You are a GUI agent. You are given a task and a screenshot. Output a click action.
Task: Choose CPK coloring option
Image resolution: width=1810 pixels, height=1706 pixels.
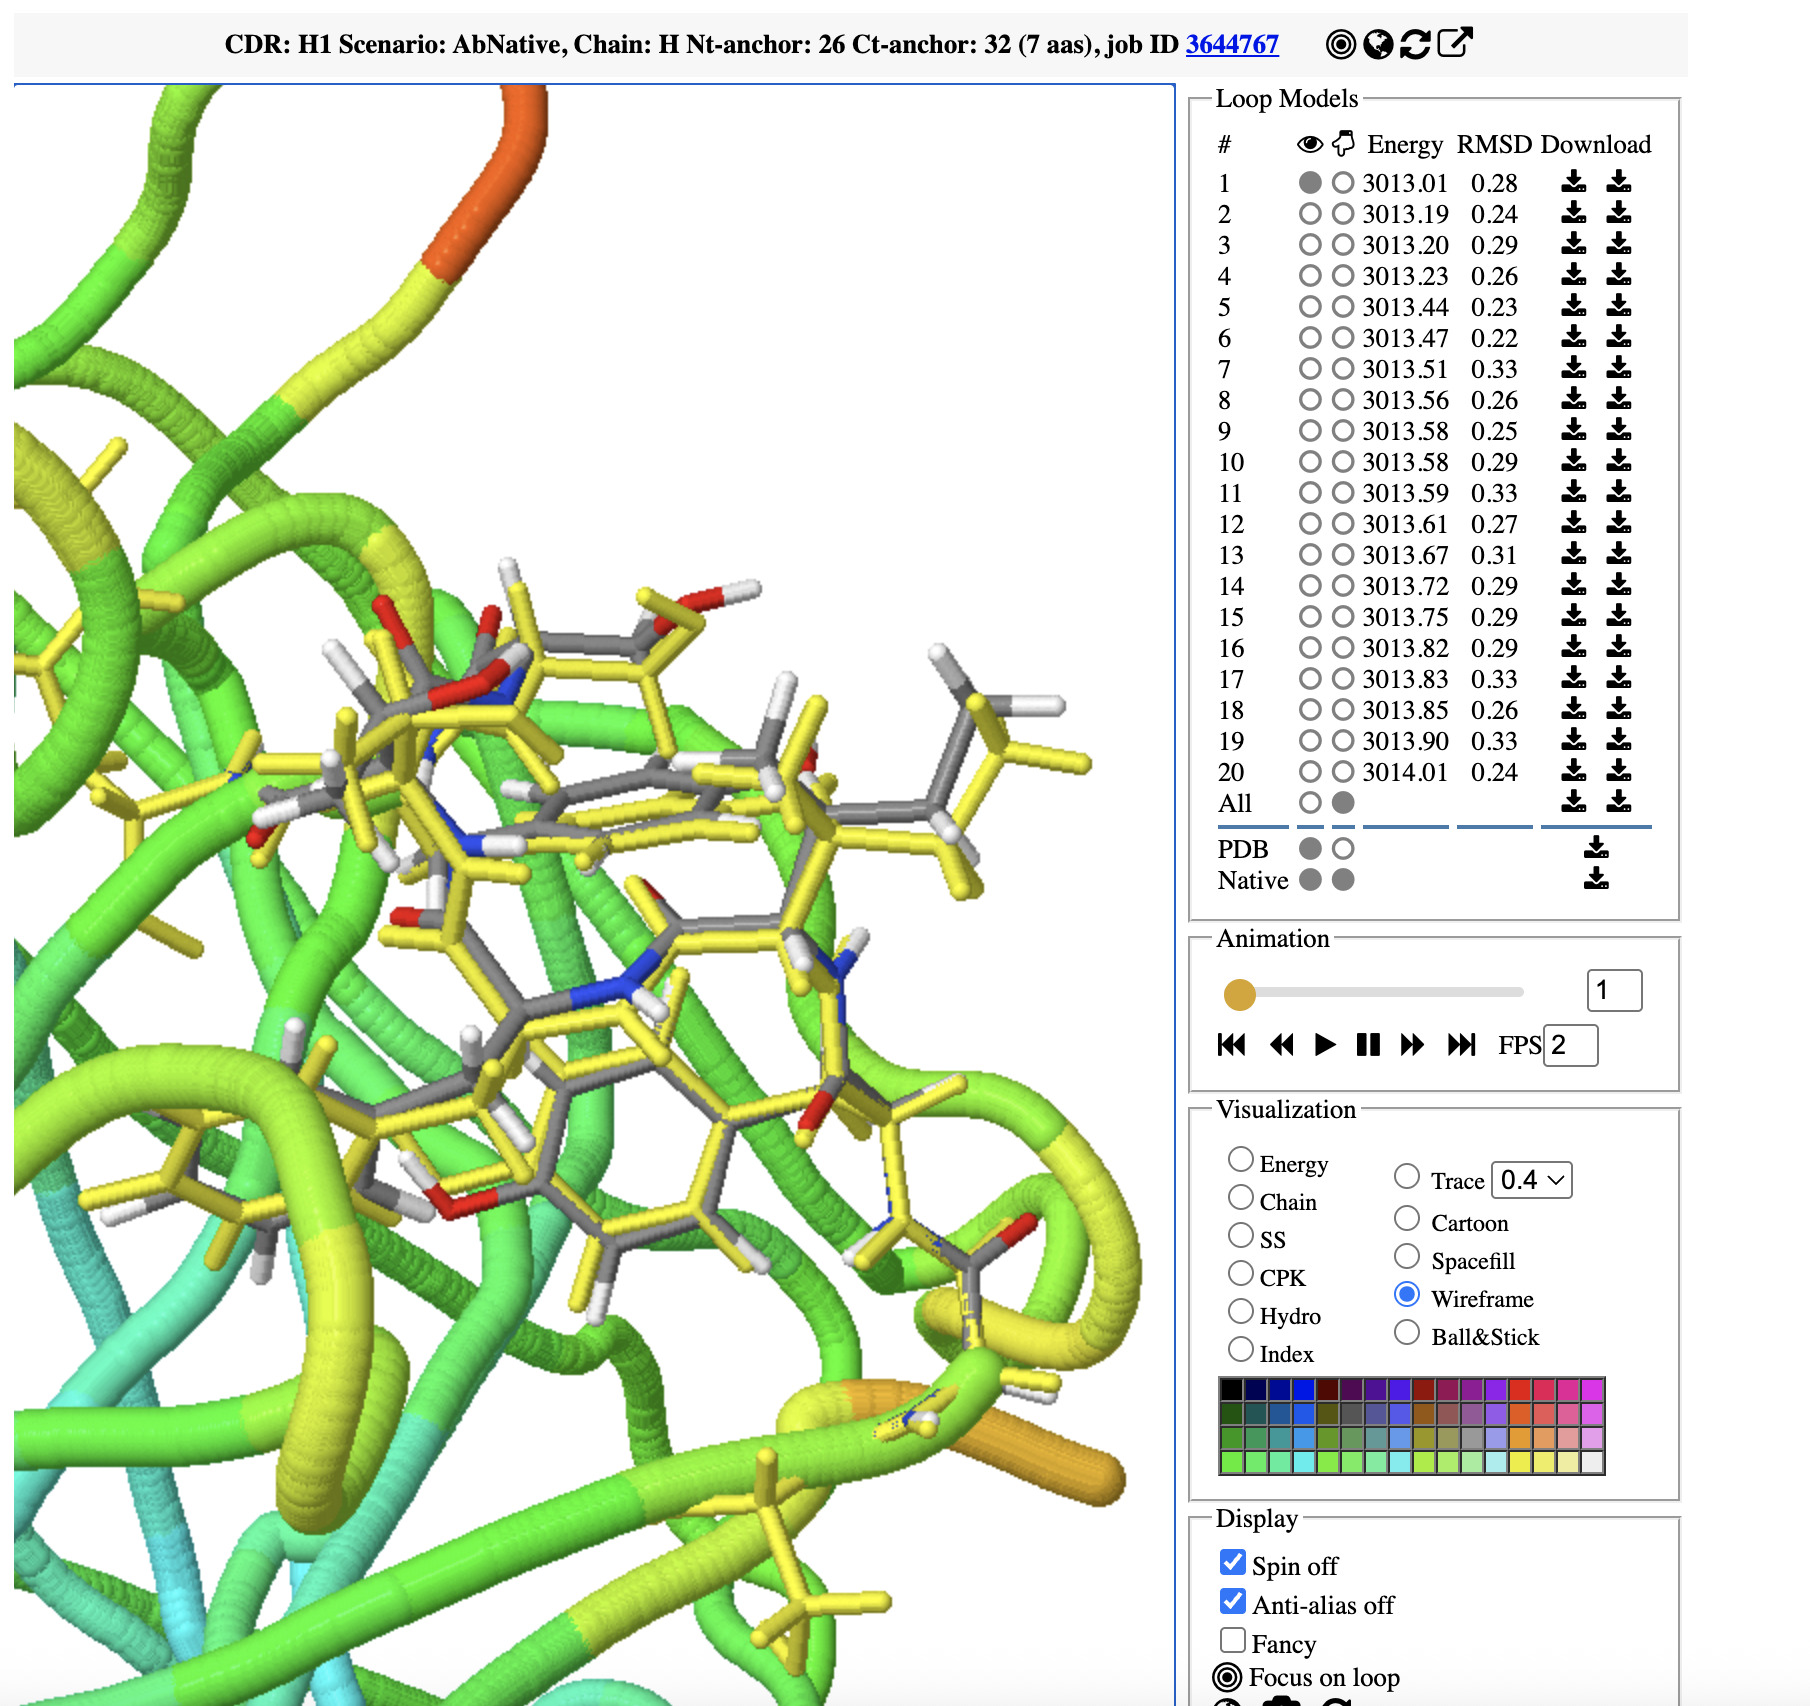point(1241,1273)
